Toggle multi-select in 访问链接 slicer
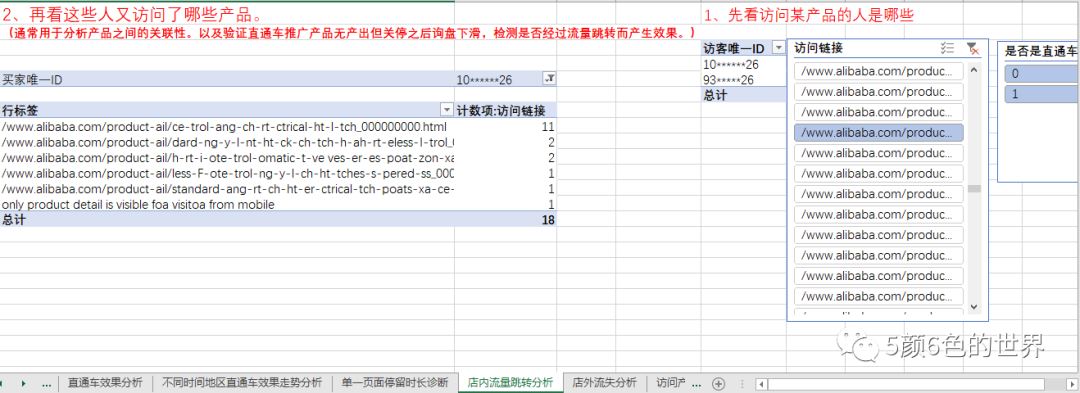 tap(947, 48)
